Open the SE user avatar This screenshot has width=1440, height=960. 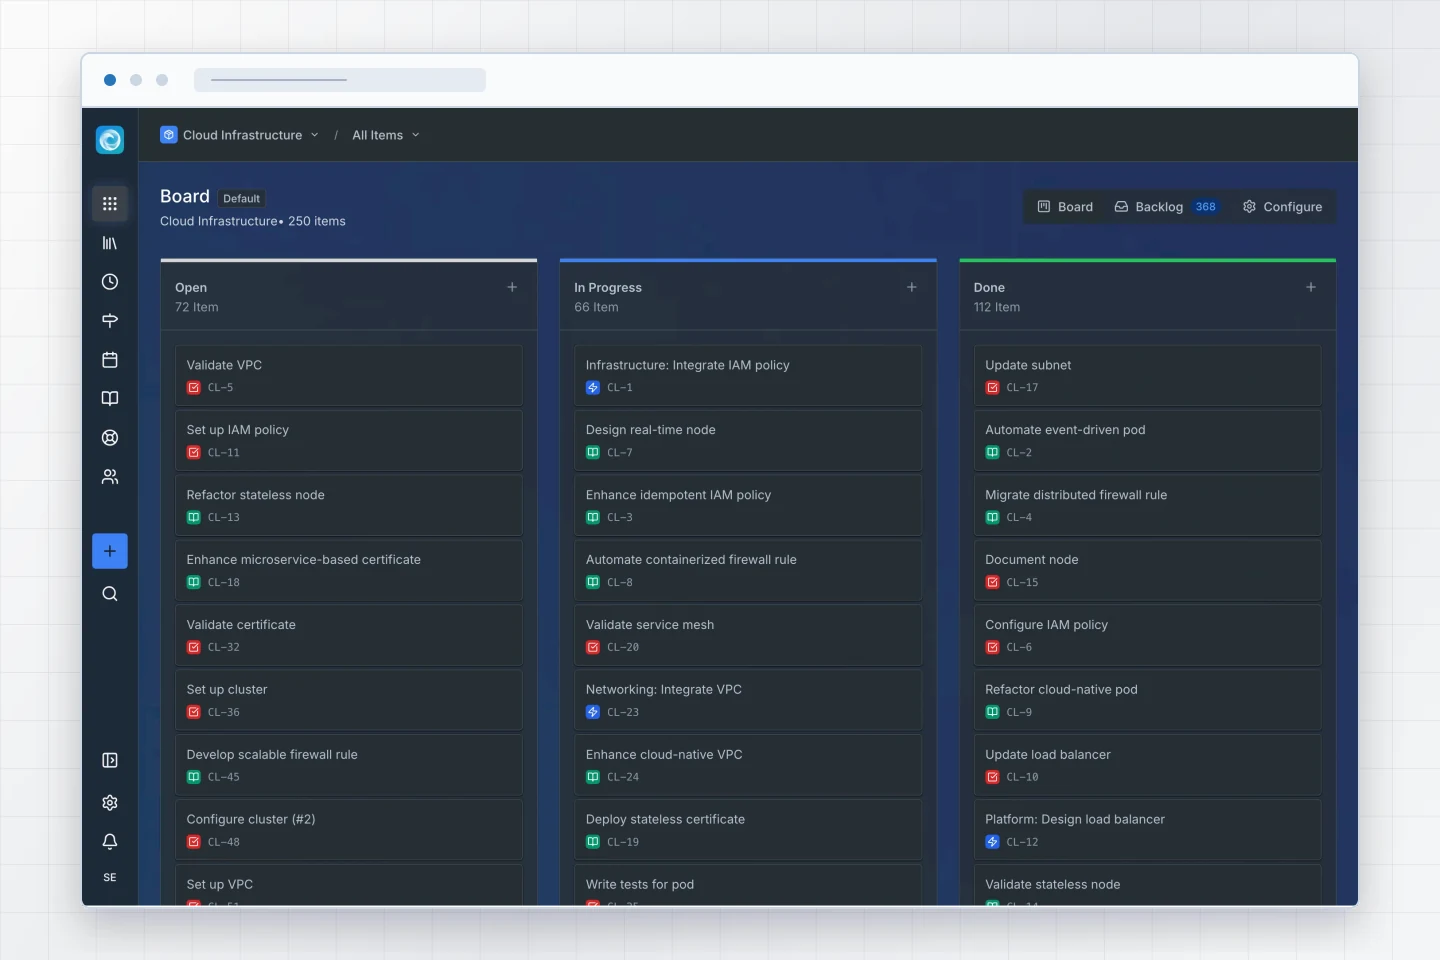(110, 878)
